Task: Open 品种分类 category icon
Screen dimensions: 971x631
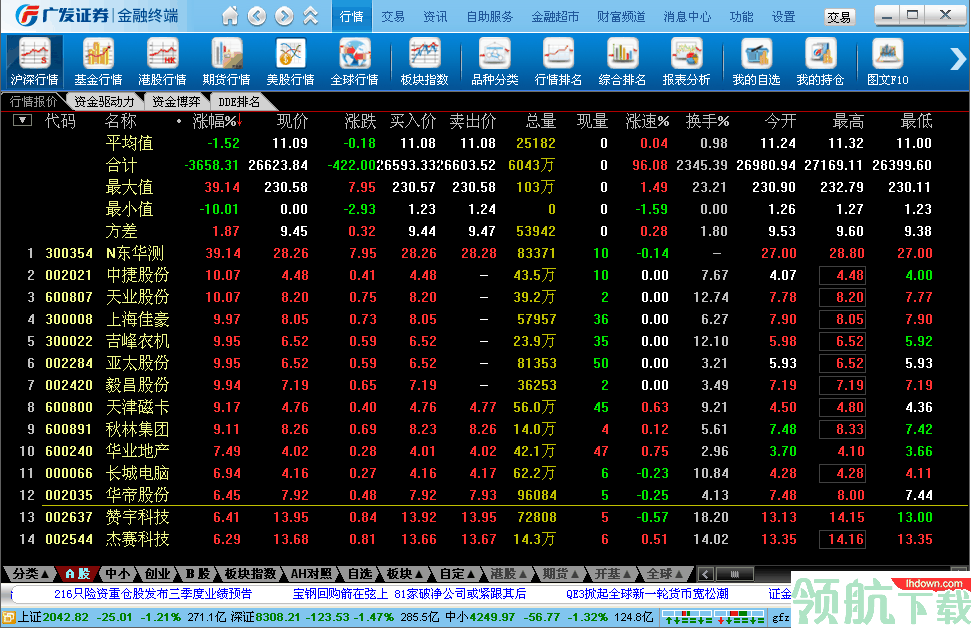Action: 494,61
